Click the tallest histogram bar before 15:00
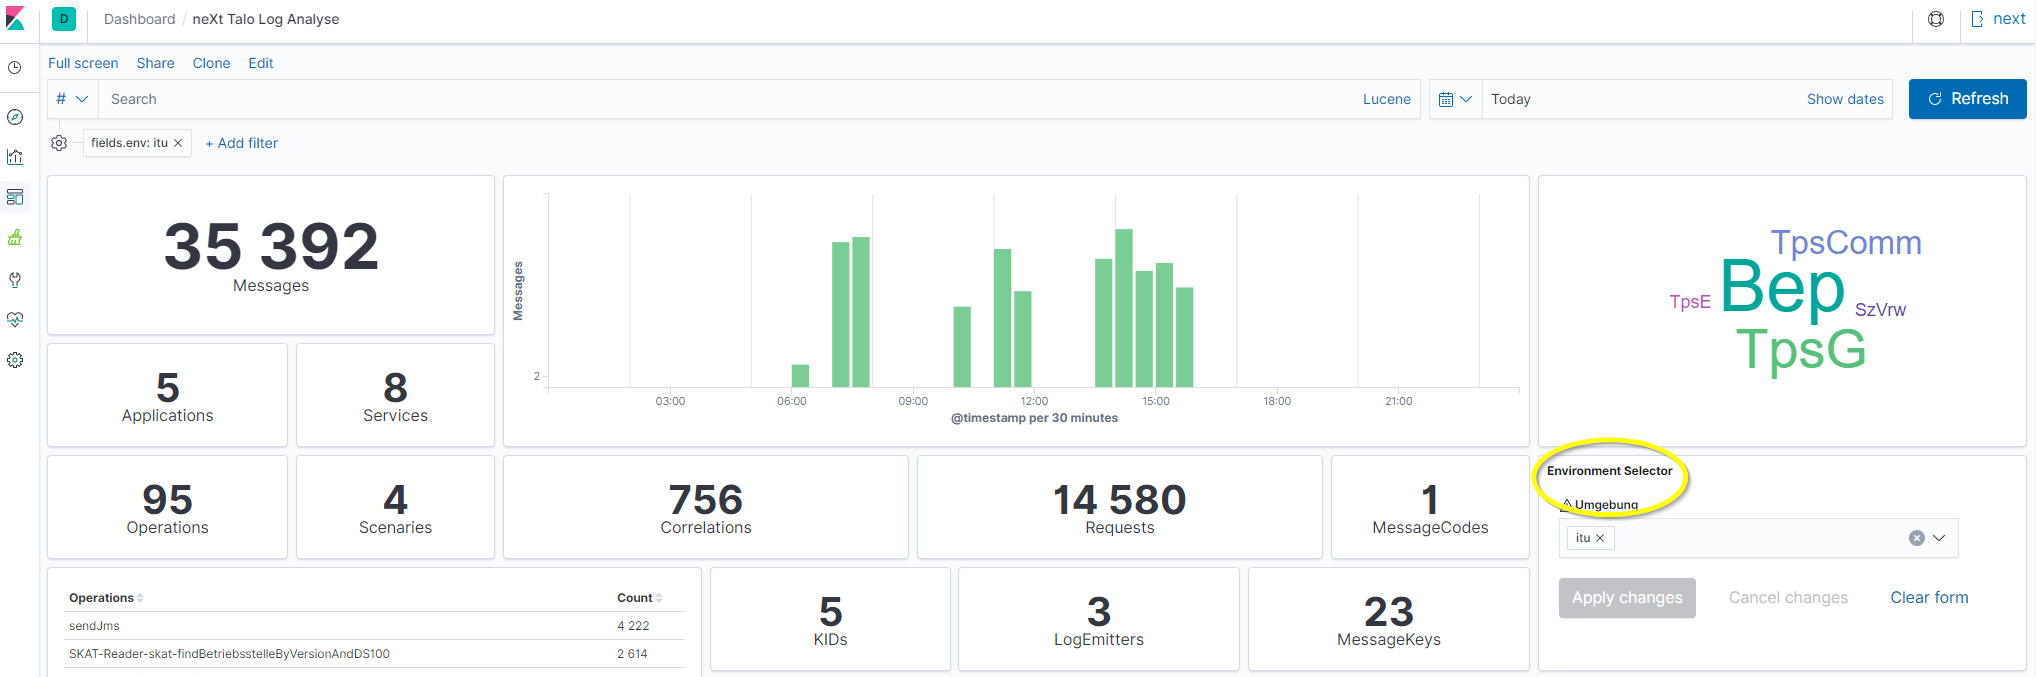Screen dimensions: 2036x677 (1124, 308)
